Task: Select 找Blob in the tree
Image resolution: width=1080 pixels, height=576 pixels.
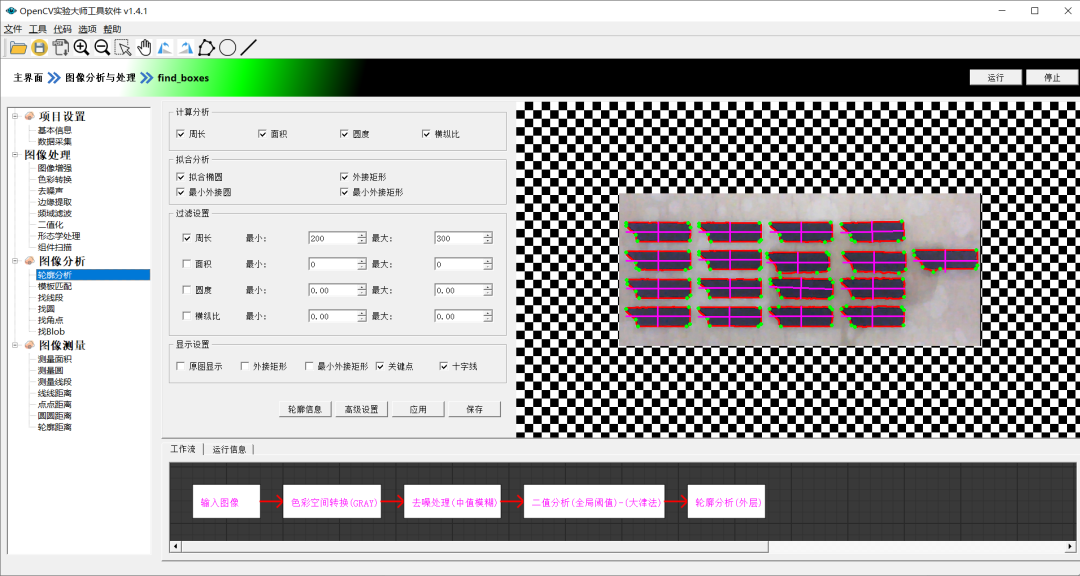Action: [51, 331]
